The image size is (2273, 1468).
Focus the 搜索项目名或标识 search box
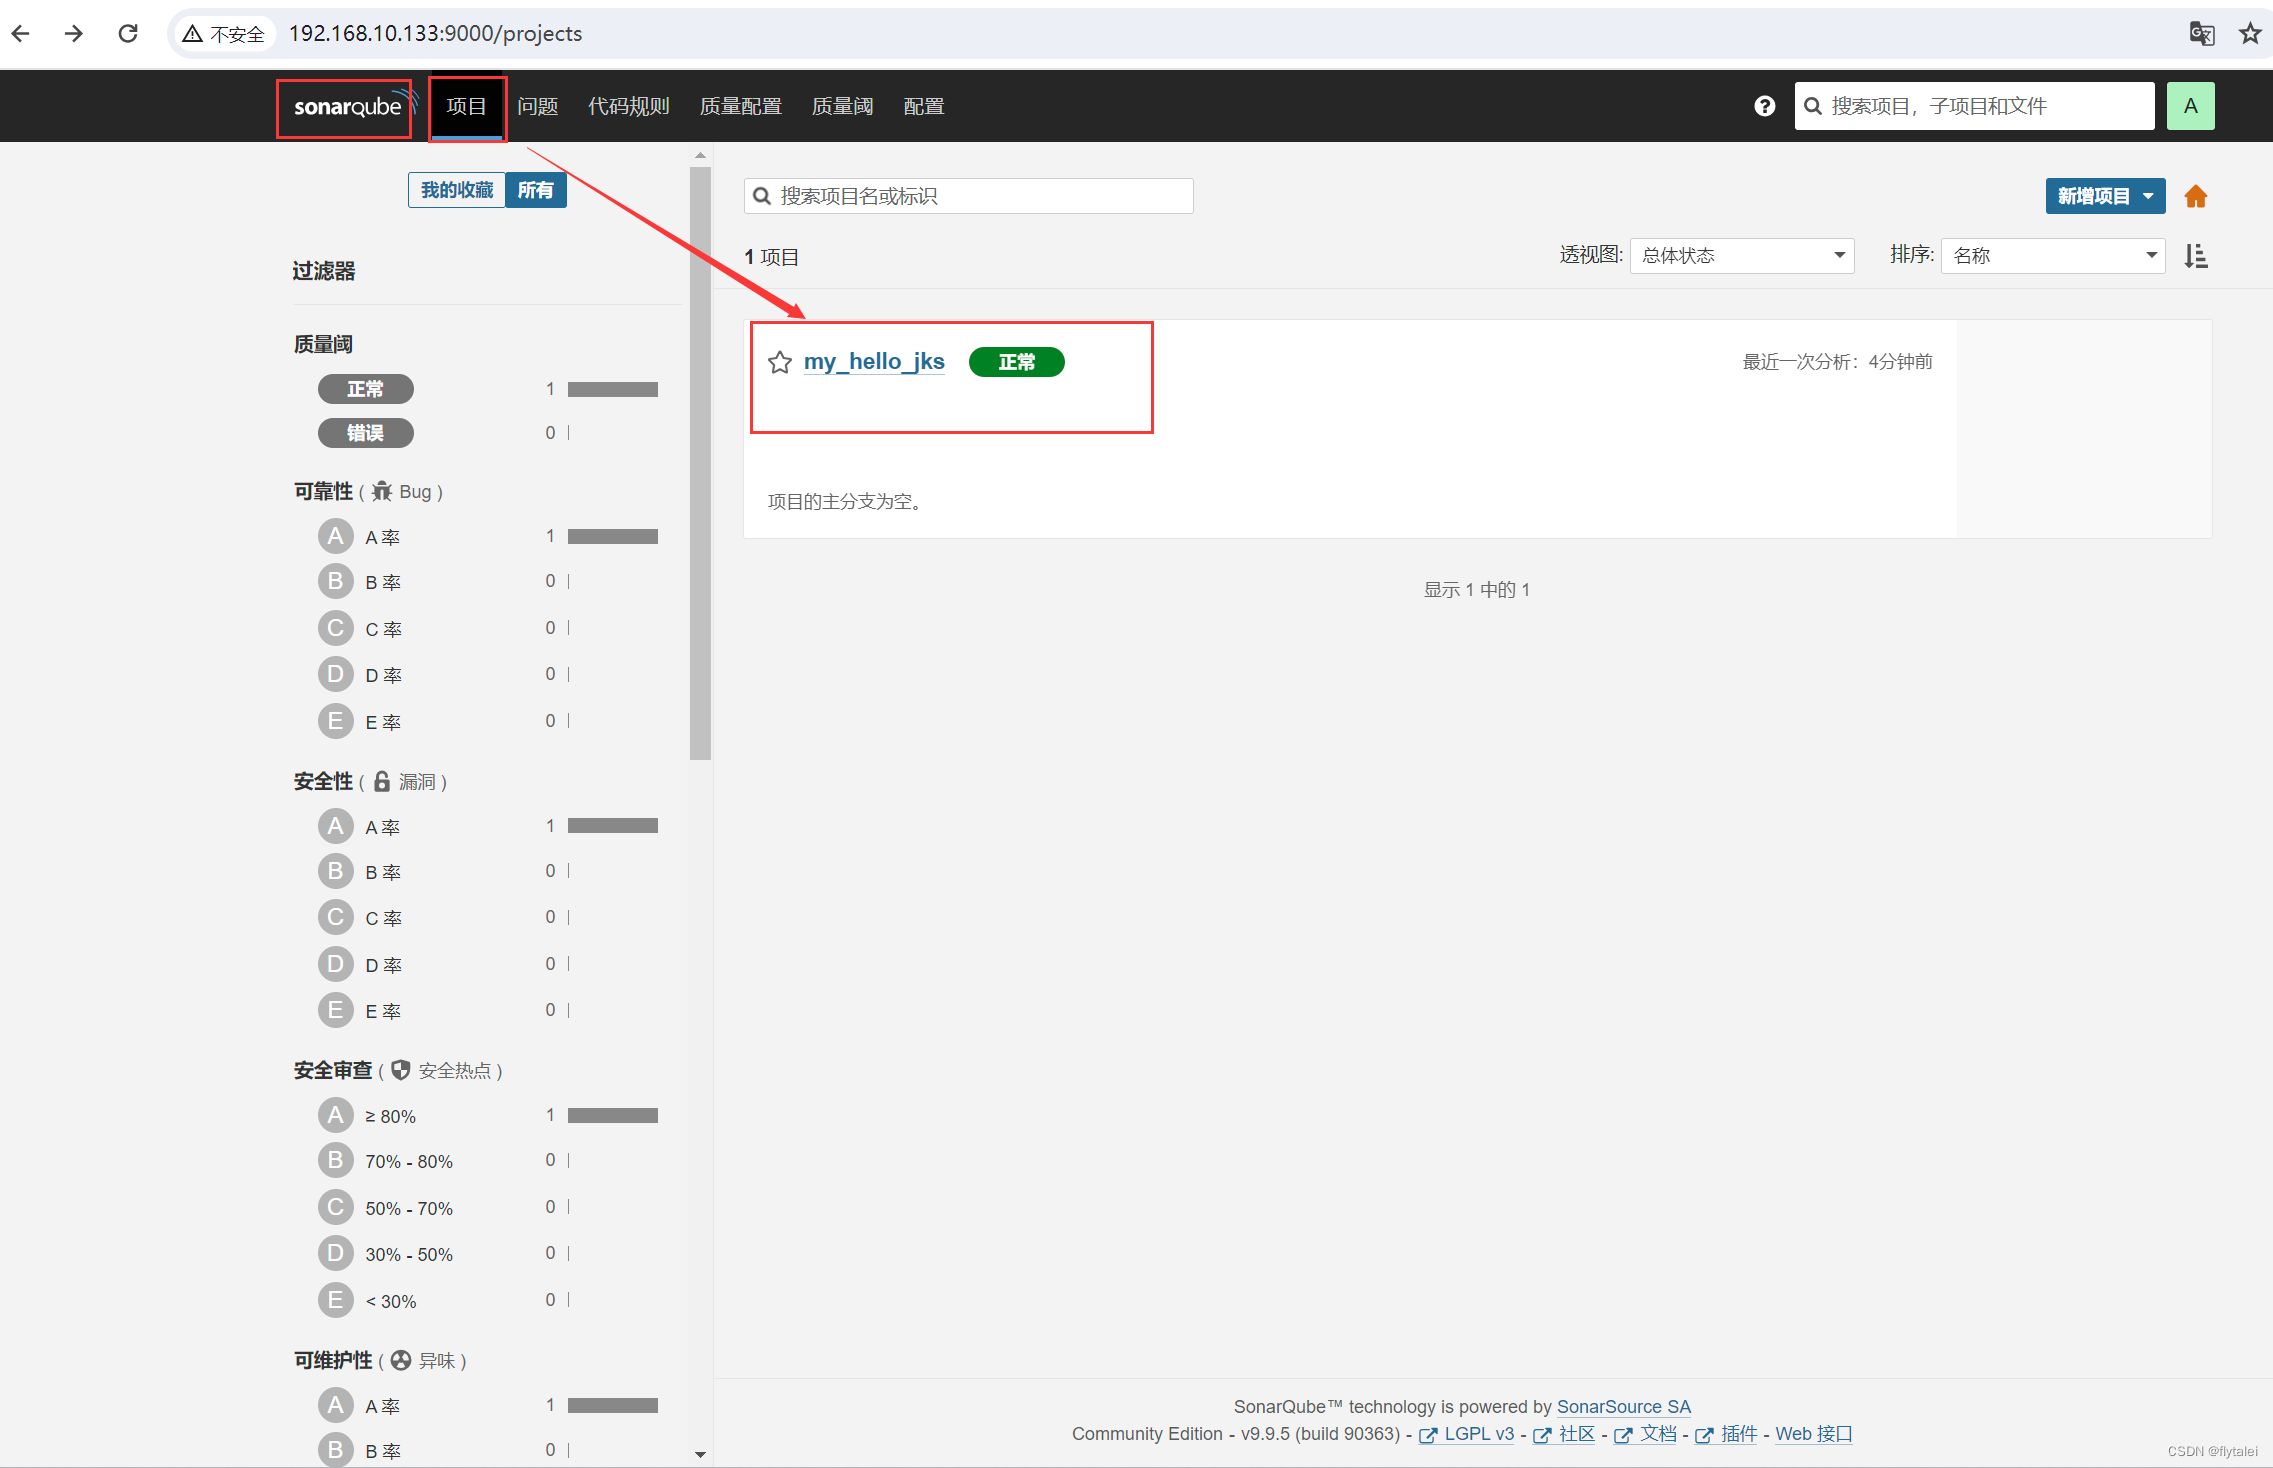968,196
